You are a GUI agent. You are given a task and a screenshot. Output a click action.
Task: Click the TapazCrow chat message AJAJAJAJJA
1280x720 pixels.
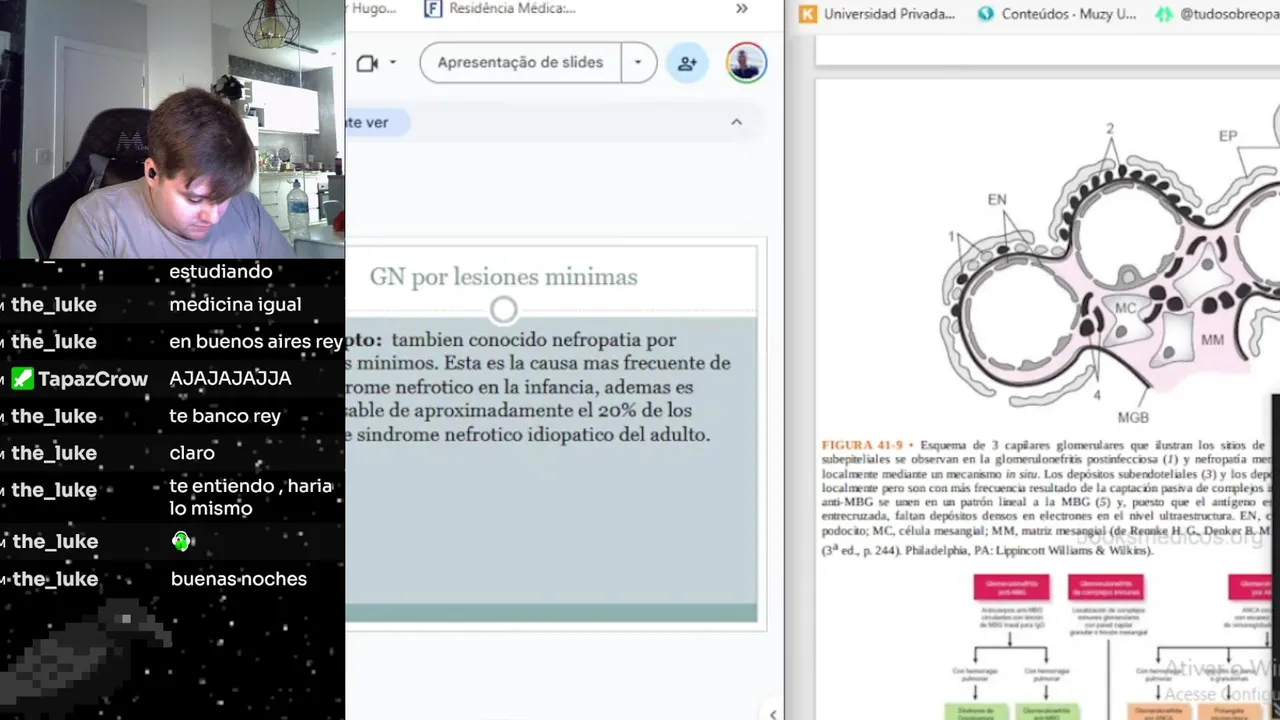click(230, 379)
